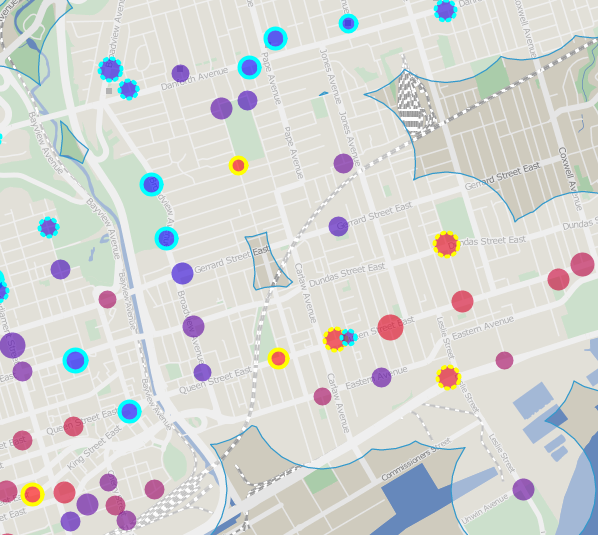The height and width of the screenshot is (535, 598).
Task: Select the cyan-ringed marker at end of Danforth Avenue label
Action: point(249,67)
